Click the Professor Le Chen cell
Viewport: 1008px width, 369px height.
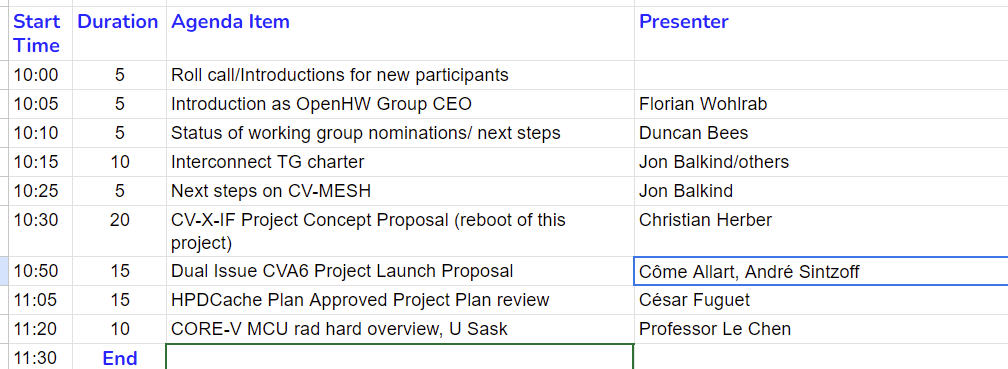coord(821,329)
